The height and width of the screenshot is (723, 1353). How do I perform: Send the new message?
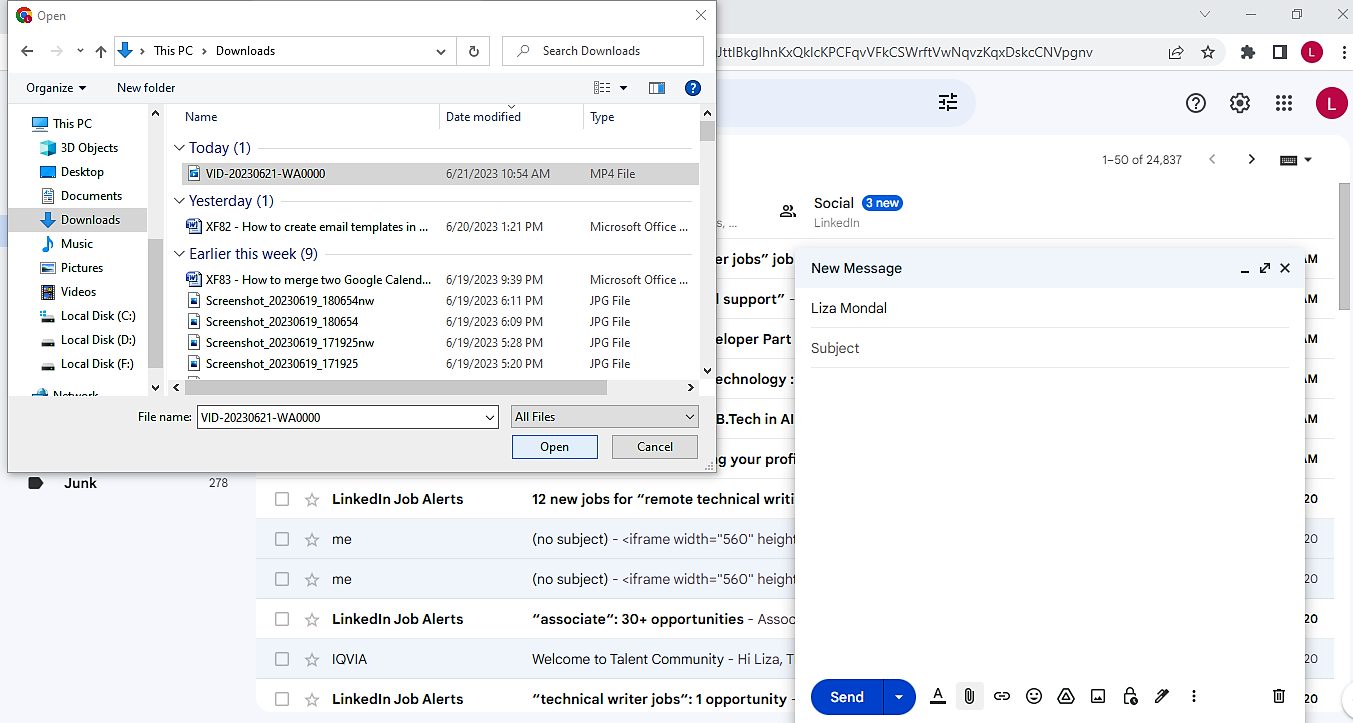point(847,697)
